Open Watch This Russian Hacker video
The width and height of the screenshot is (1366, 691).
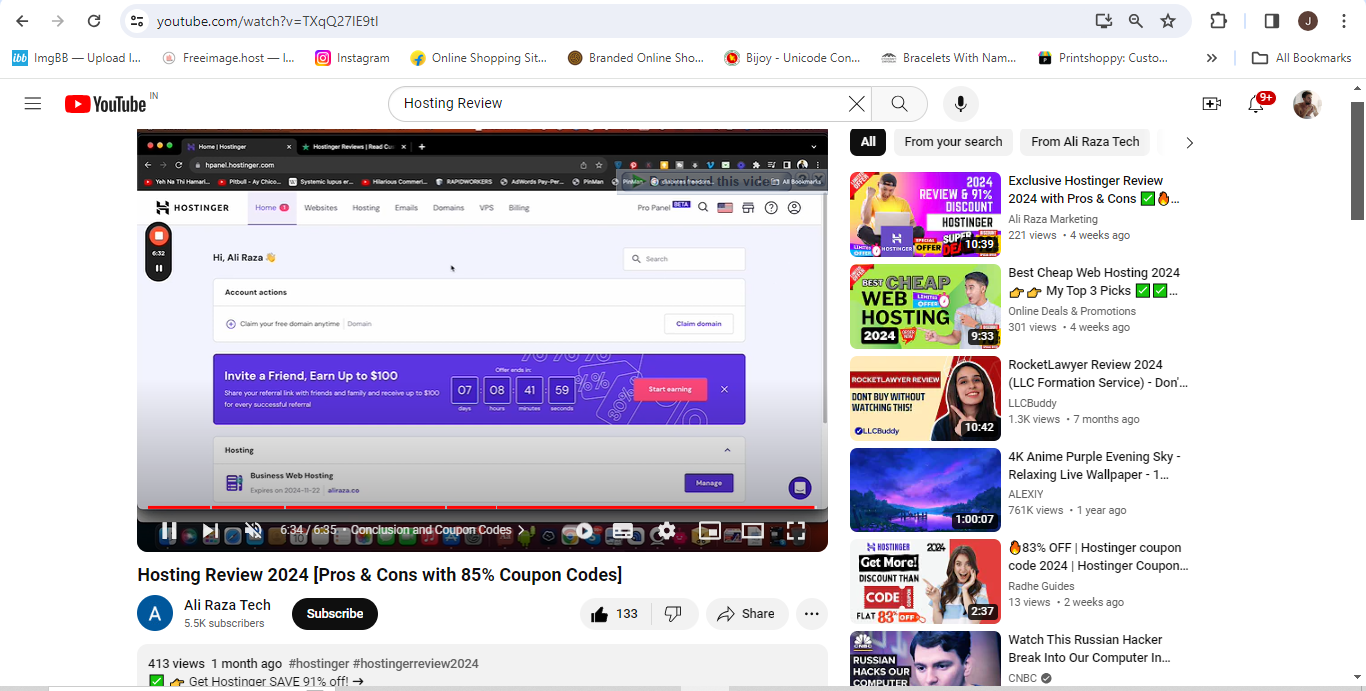[925, 658]
